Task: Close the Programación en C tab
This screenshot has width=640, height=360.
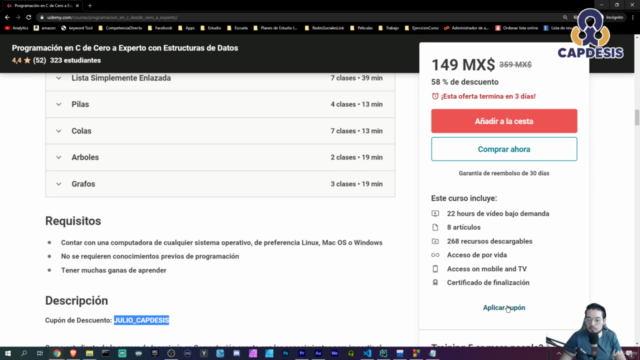Action: (x=77, y=6)
